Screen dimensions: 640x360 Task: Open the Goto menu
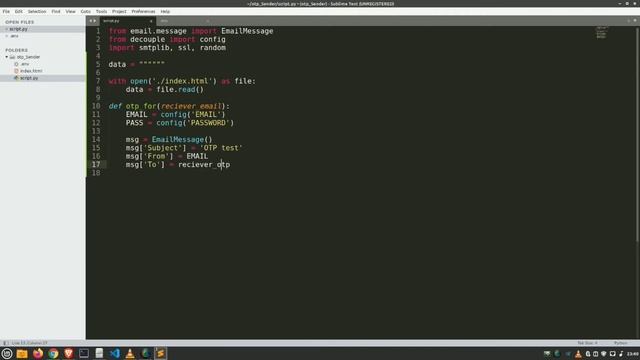[x=86, y=11]
